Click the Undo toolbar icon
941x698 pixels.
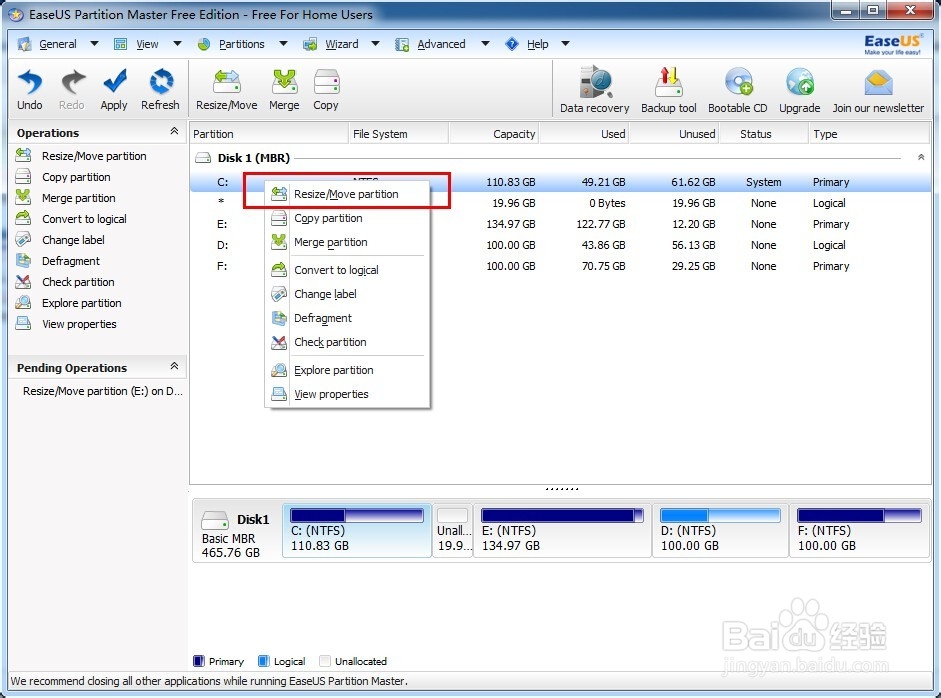(x=29, y=82)
